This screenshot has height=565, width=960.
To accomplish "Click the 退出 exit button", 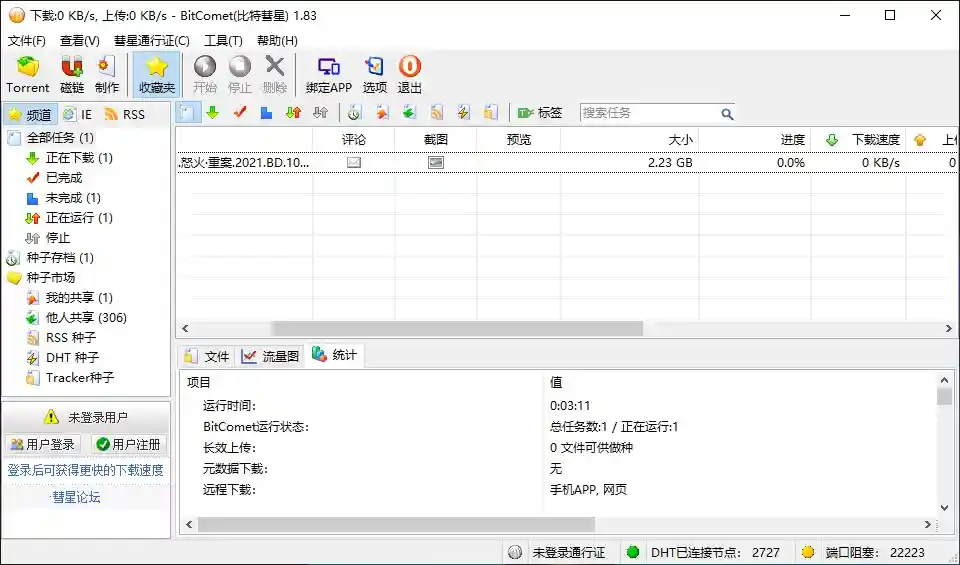I will click(x=410, y=75).
